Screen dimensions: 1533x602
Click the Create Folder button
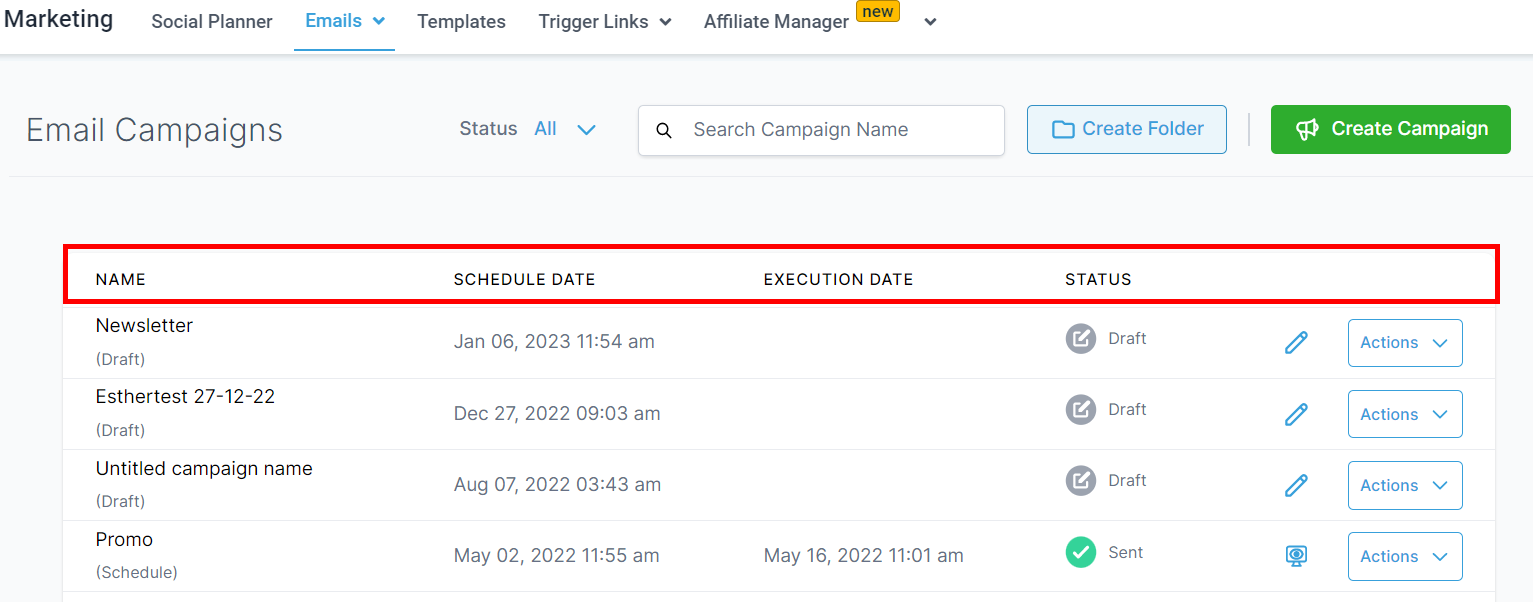click(x=1126, y=129)
